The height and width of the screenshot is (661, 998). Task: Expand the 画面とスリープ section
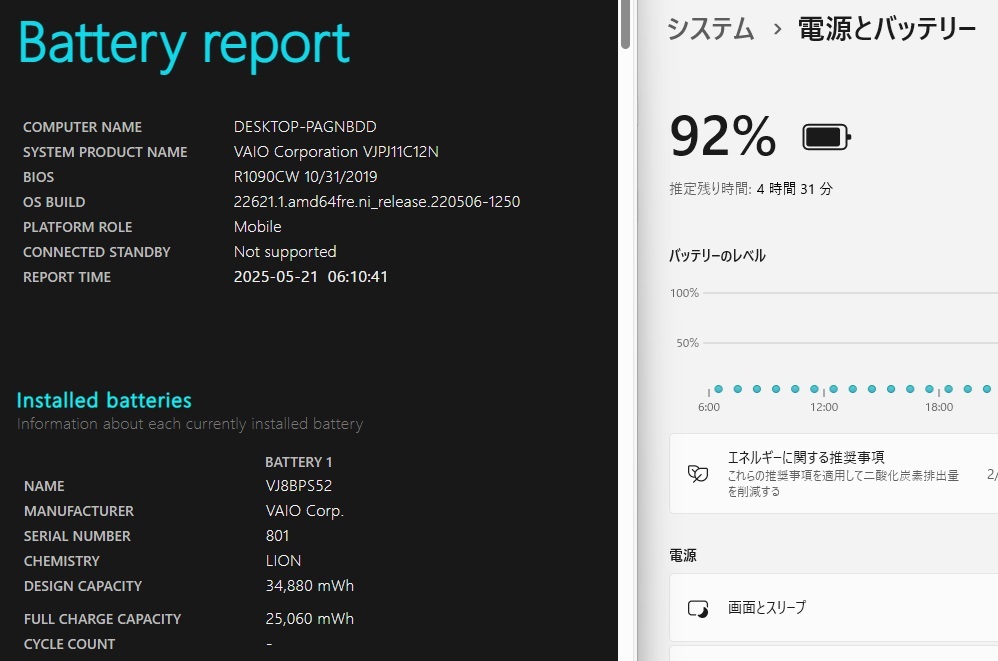(834, 608)
